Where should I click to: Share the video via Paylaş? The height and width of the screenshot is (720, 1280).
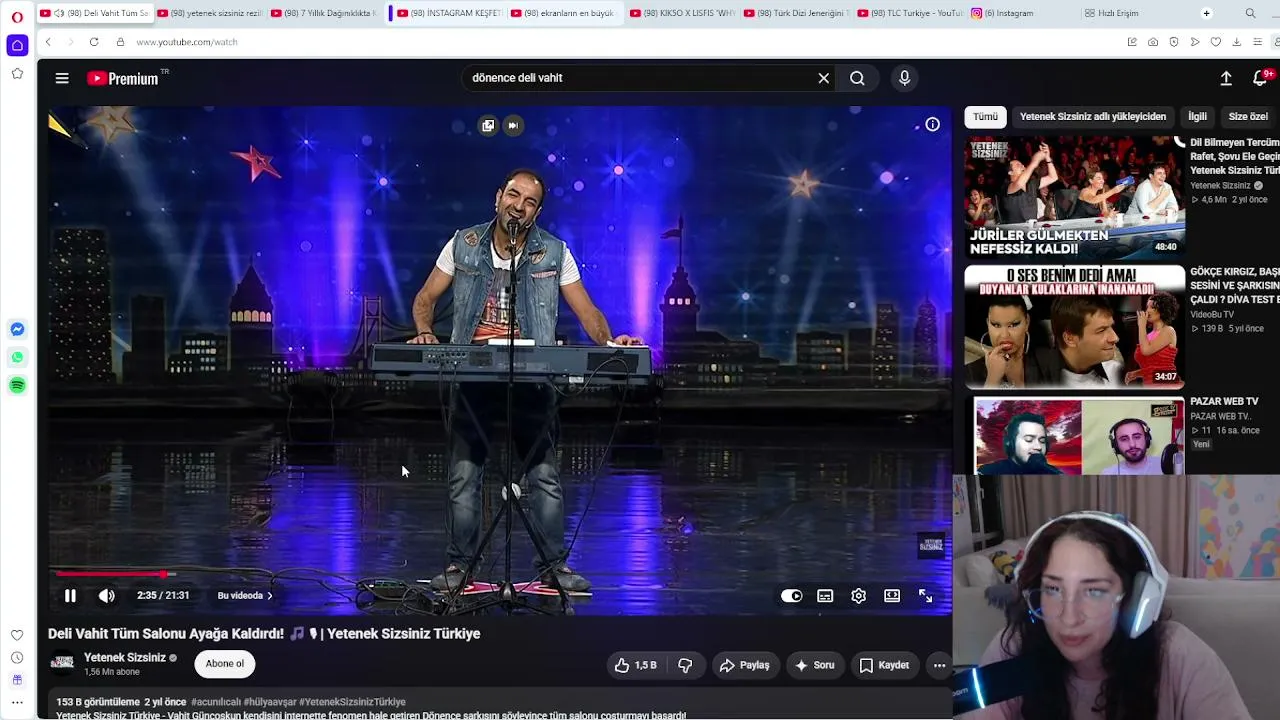click(745, 665)
